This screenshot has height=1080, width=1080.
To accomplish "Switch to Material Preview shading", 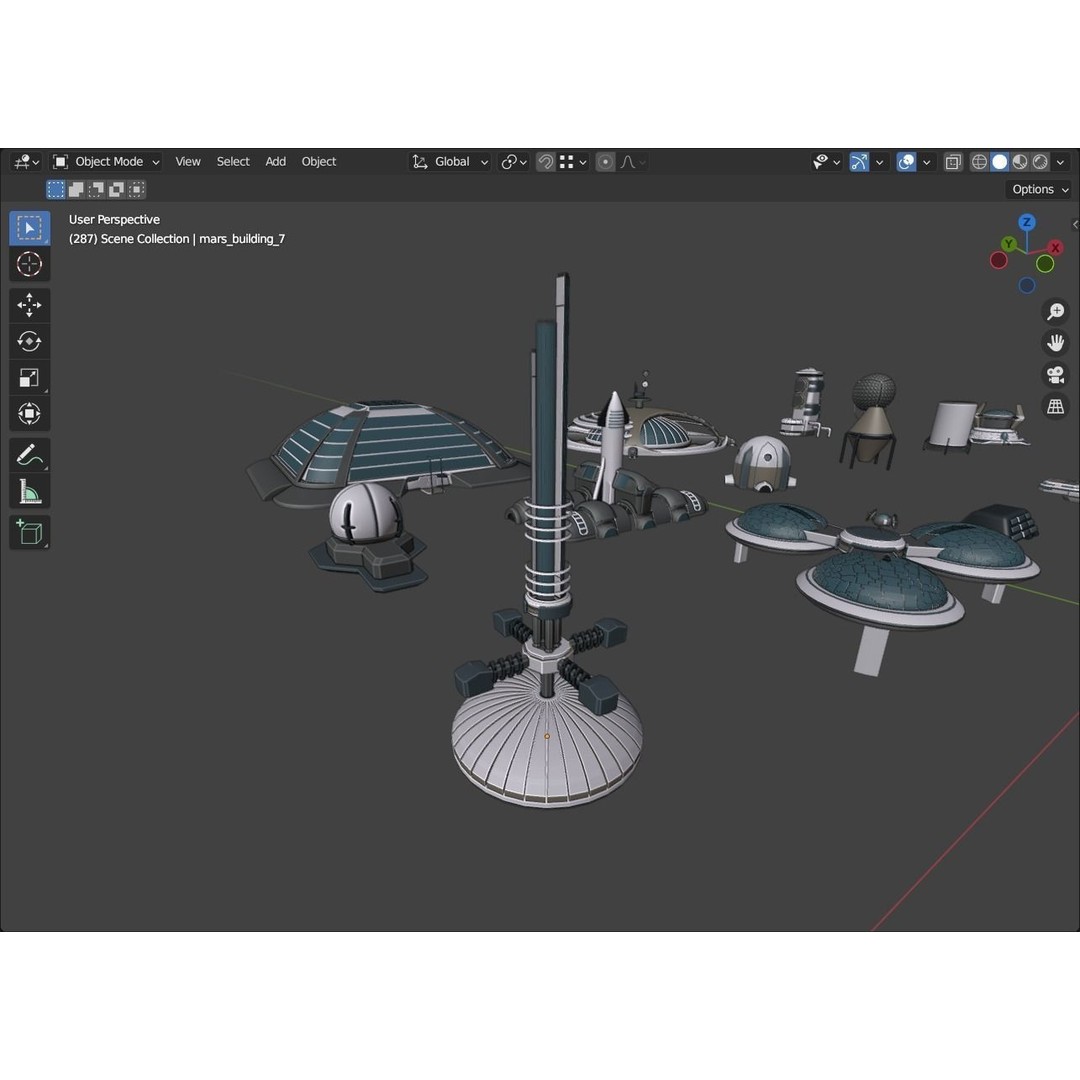I will tap(1020, 161).
